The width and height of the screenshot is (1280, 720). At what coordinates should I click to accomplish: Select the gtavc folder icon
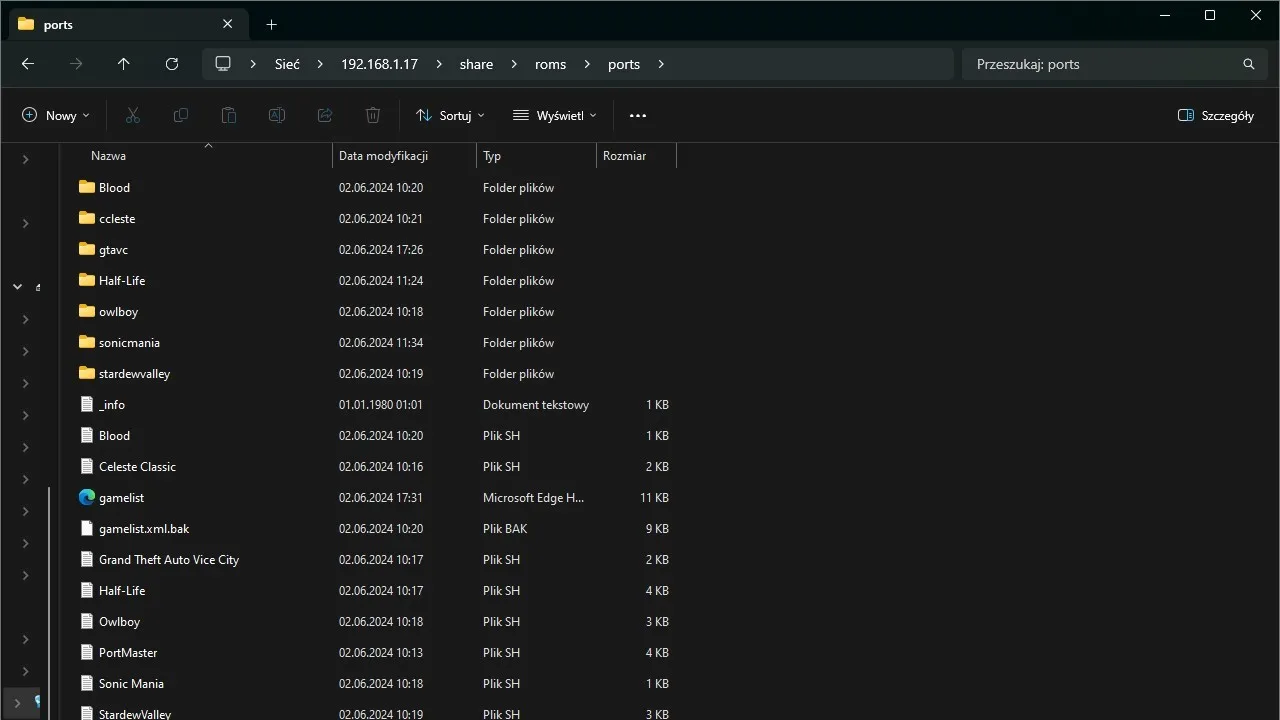click(87, 250)
